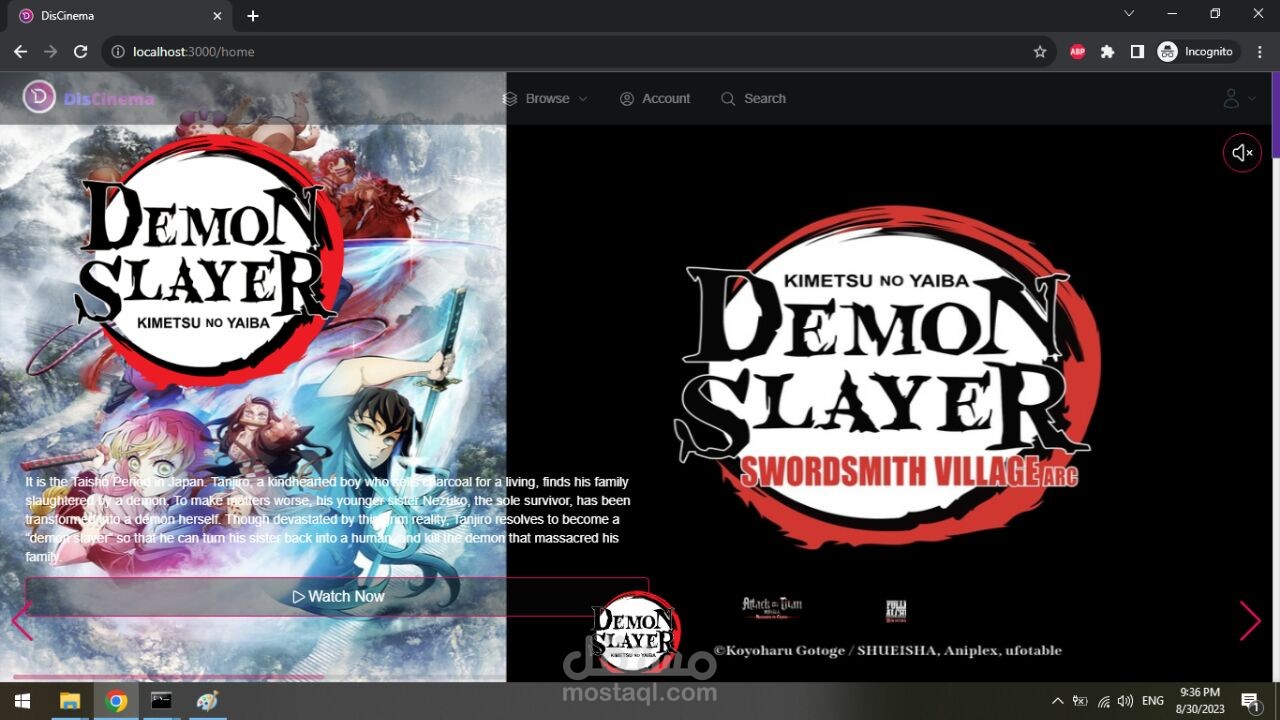Close the DisCinema tab

tap(218, 16)
